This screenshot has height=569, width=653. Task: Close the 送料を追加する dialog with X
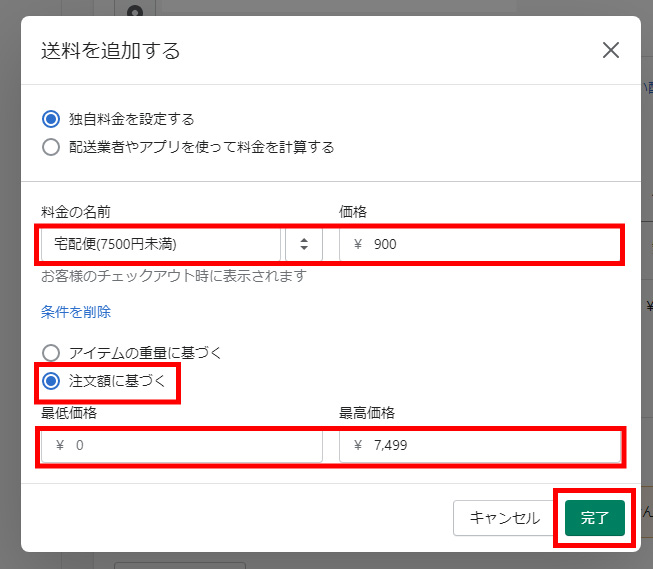tap(611, 50)
